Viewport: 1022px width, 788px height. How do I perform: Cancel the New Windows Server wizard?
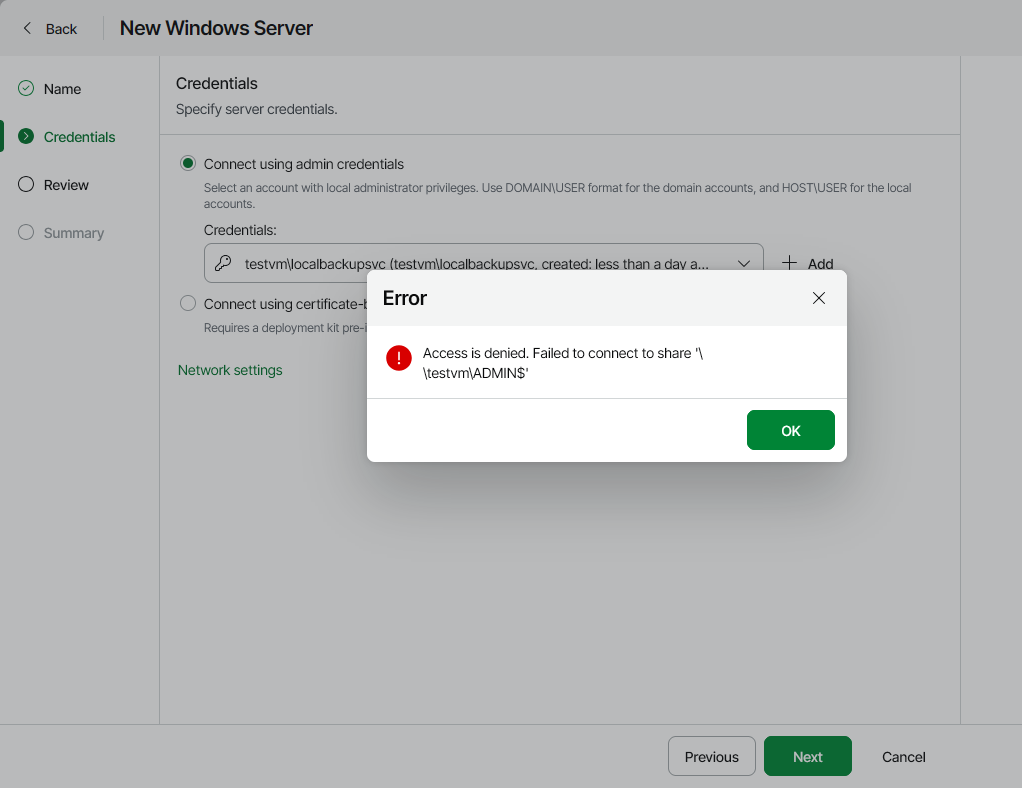(x=903, y=757)
